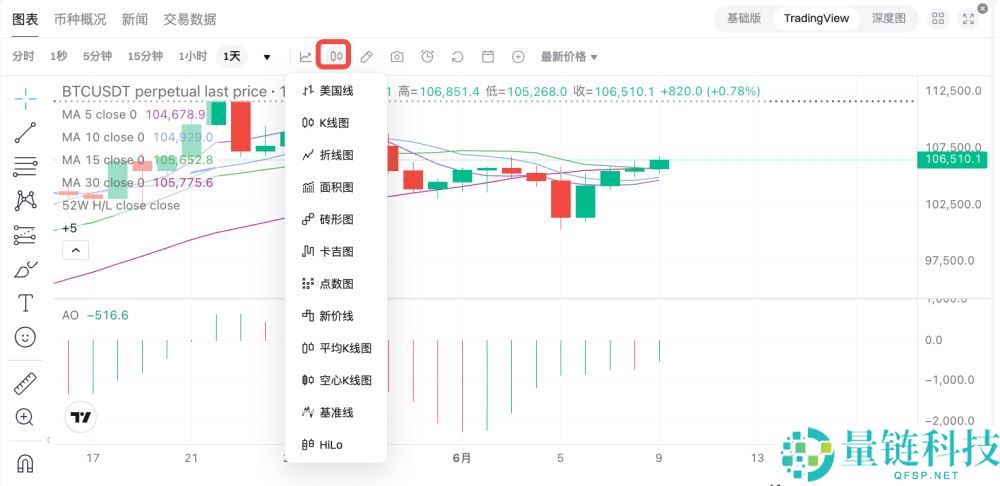Choose HiLo chart type
This screenshot has height=486, width=1000.
335,445
